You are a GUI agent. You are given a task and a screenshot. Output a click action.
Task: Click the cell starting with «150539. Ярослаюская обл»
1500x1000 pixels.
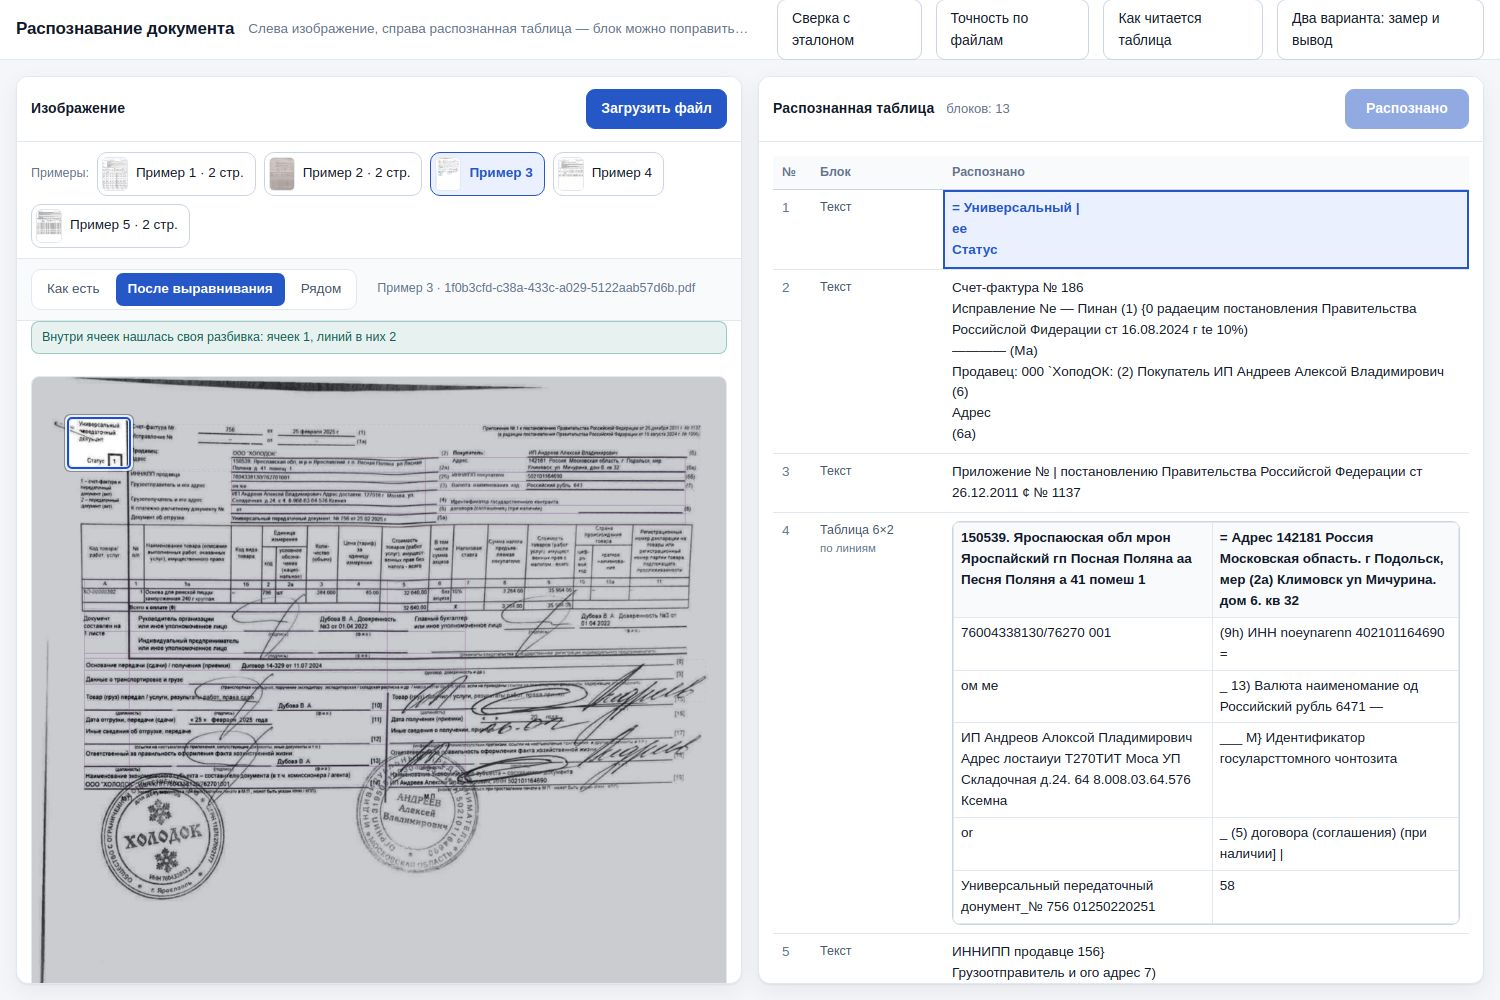pyautogui.click(x=1082, y=570)
